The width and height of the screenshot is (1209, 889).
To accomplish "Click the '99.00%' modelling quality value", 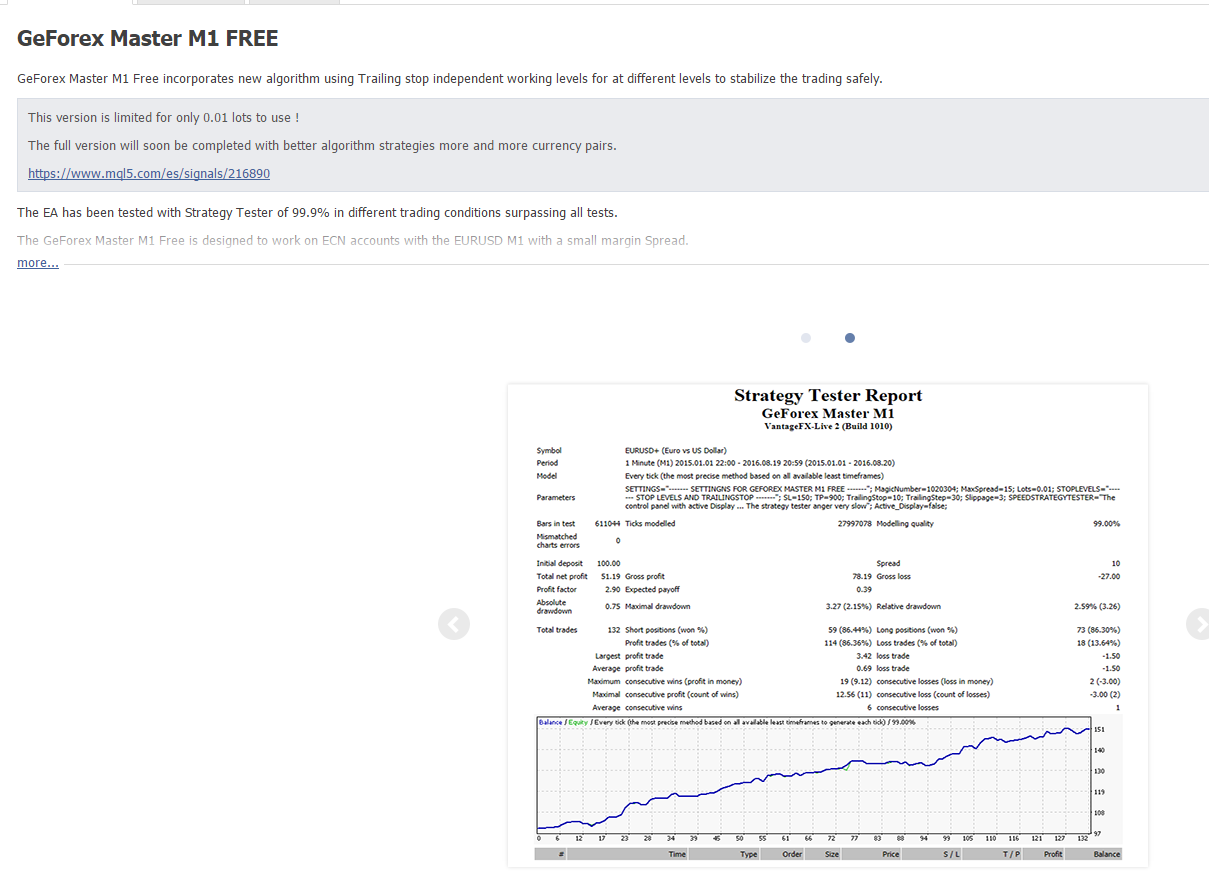I will click(x=1107, y=524).
